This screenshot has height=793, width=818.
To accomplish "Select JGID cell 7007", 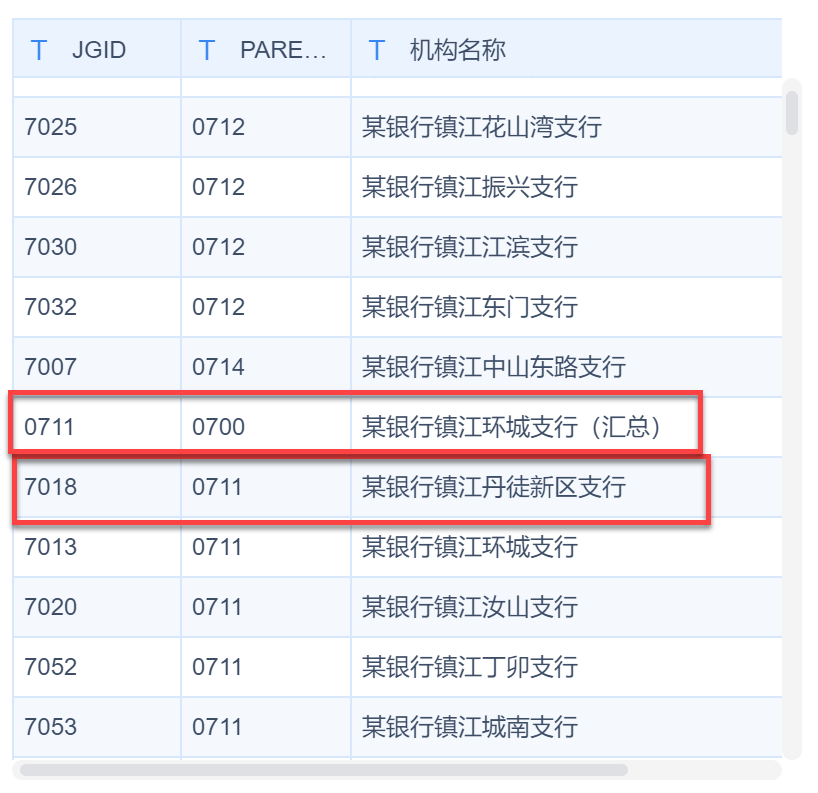I will click(x=50, y=368).
